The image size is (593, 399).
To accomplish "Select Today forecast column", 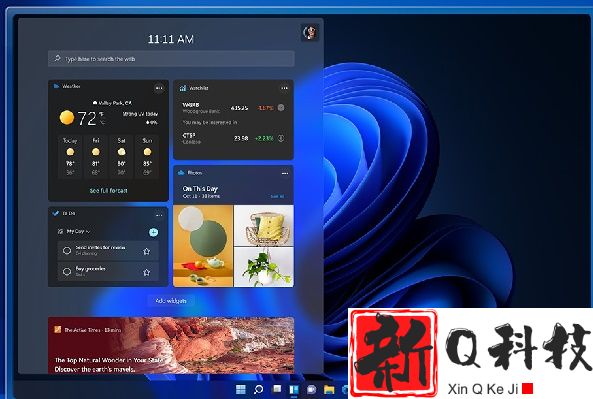I will pyautogui.click(x=70, y=157).
